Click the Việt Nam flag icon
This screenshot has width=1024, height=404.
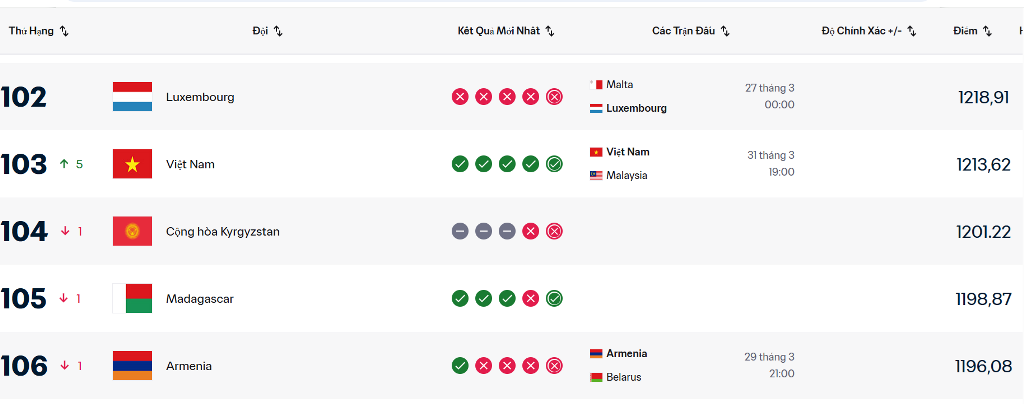pyautogui.click(x=132, y=164)
